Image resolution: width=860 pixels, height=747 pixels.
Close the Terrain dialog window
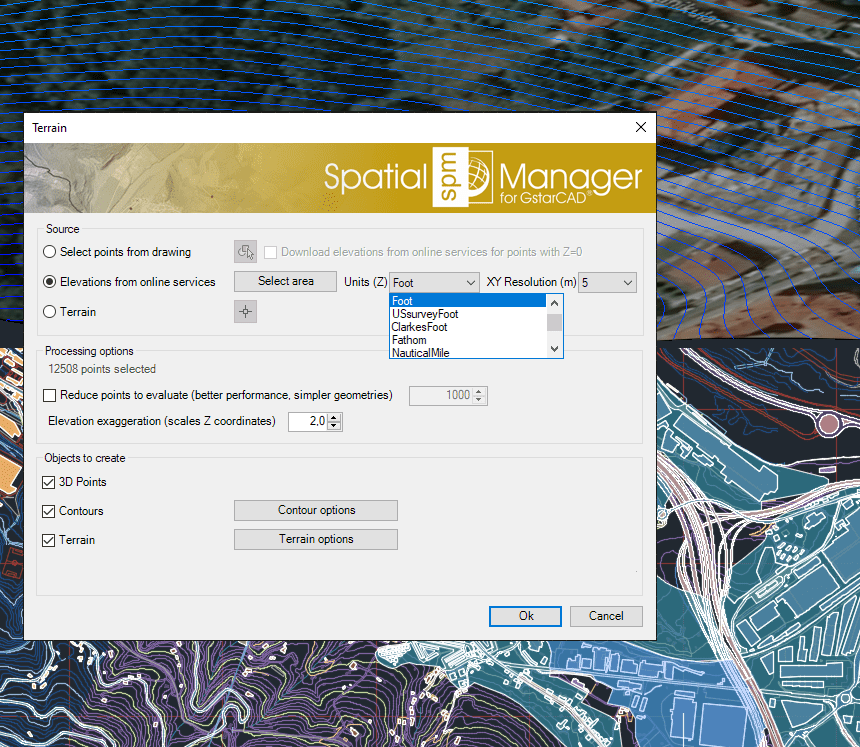click(641, 128)
